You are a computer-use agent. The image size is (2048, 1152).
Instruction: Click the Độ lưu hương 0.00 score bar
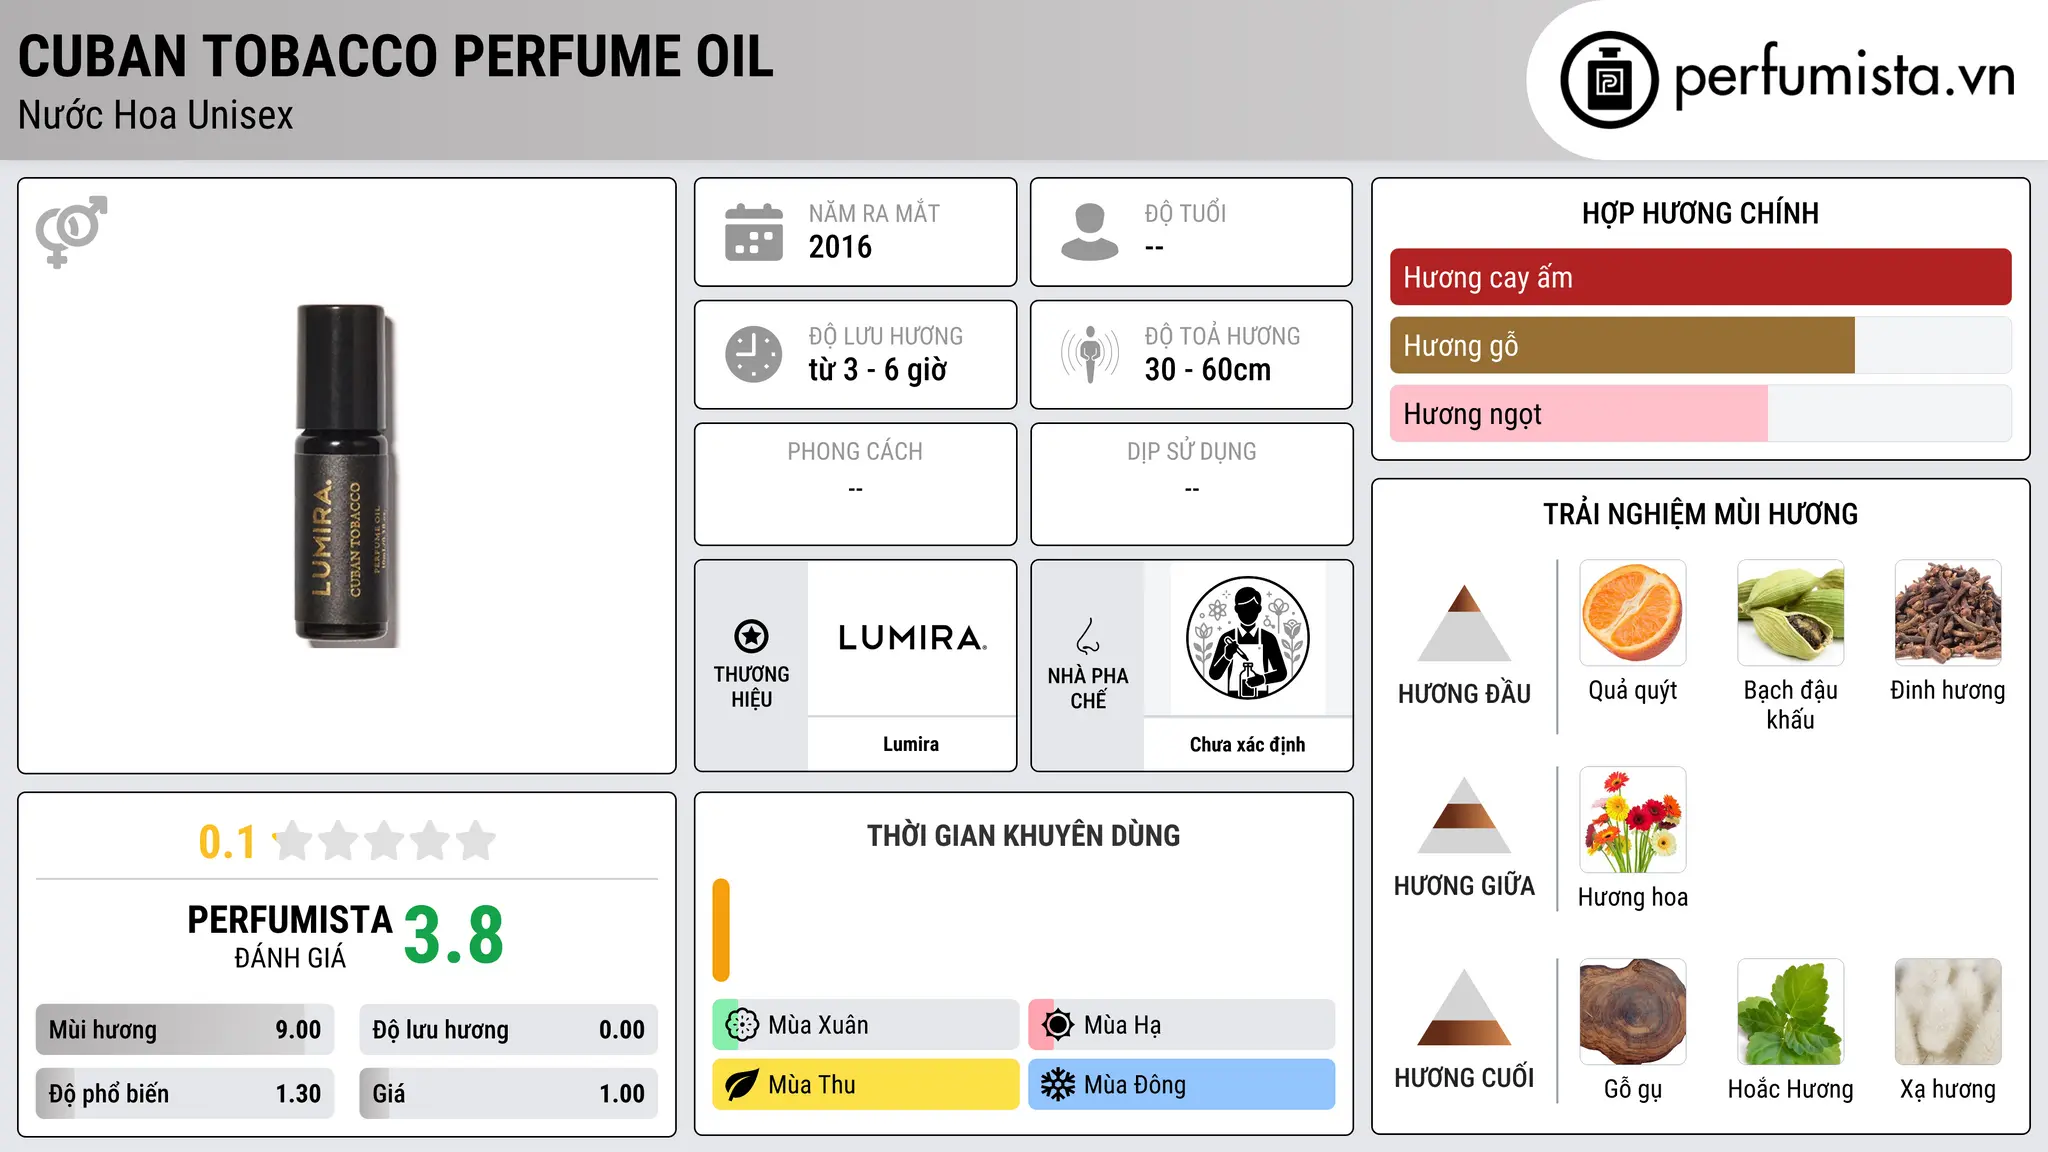[x=509, y=1030]
